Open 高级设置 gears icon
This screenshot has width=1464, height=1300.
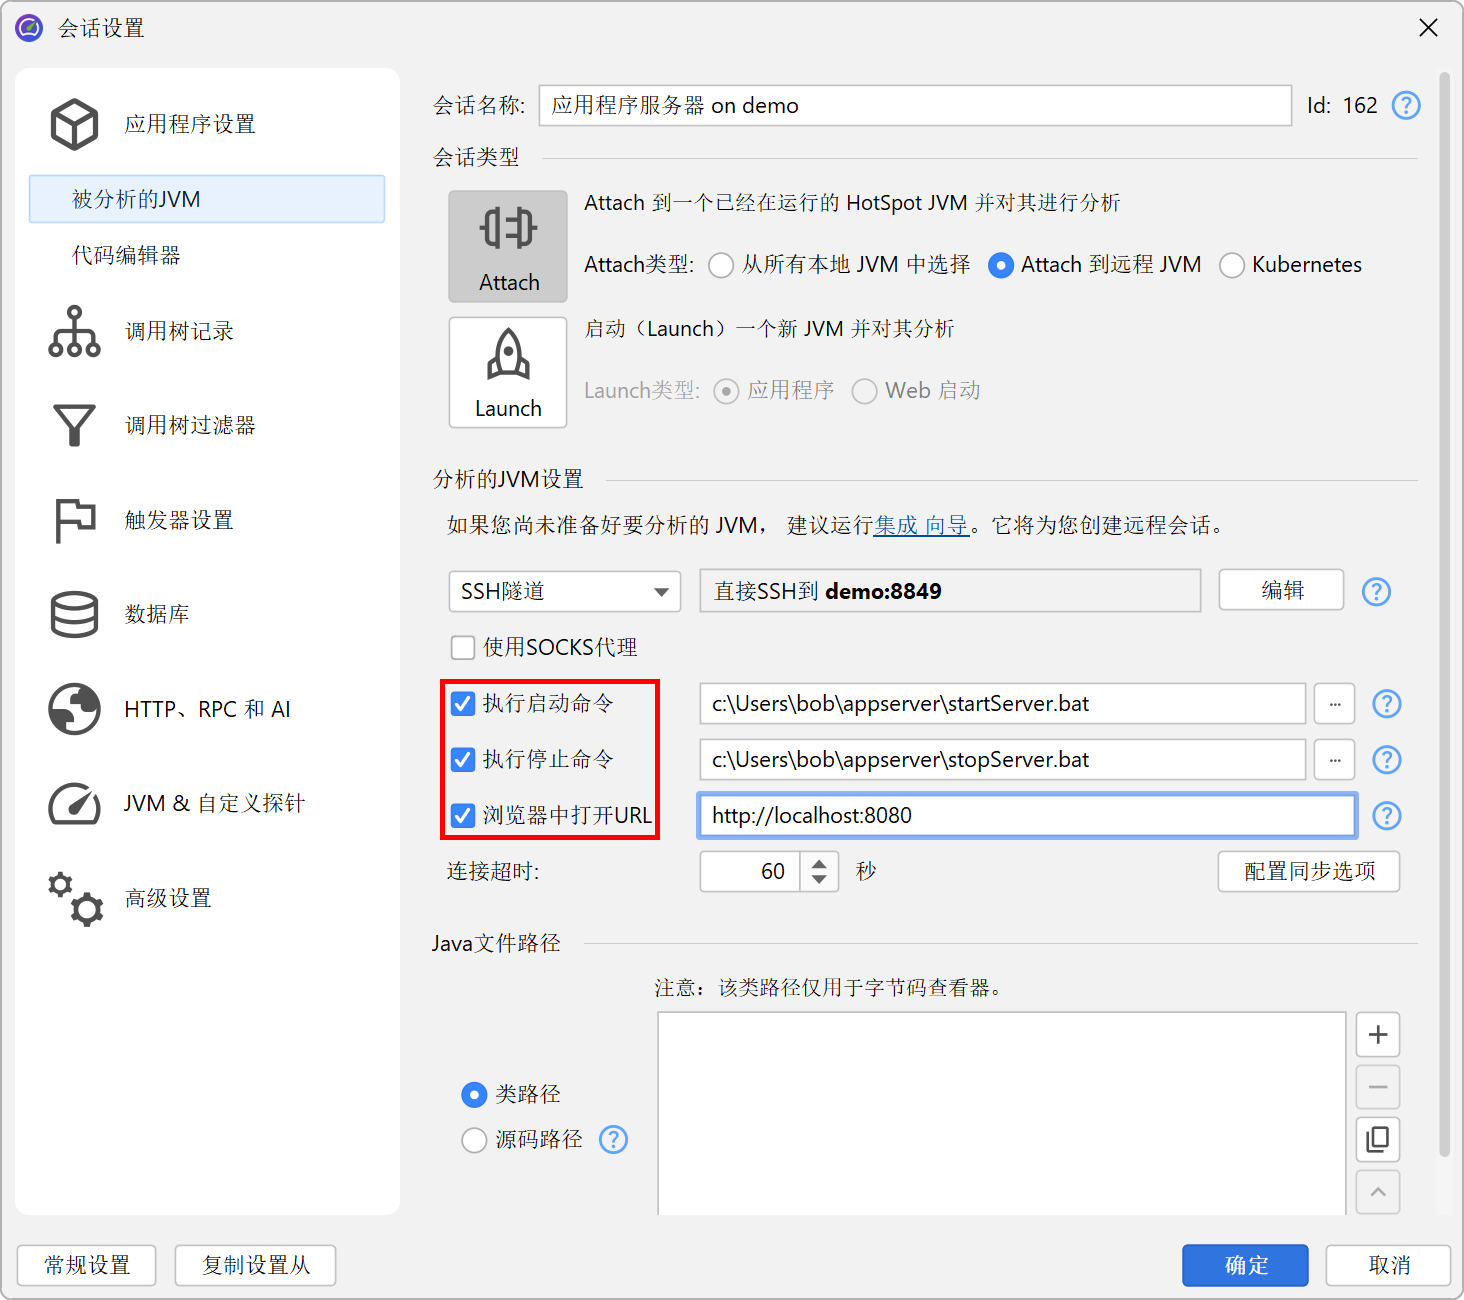pyautogui.click(x=74, y=898)
